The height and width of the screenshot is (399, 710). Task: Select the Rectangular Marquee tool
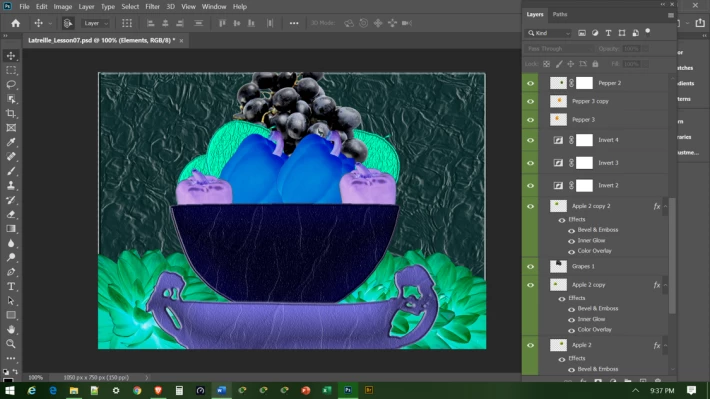(x=11, y=70)
